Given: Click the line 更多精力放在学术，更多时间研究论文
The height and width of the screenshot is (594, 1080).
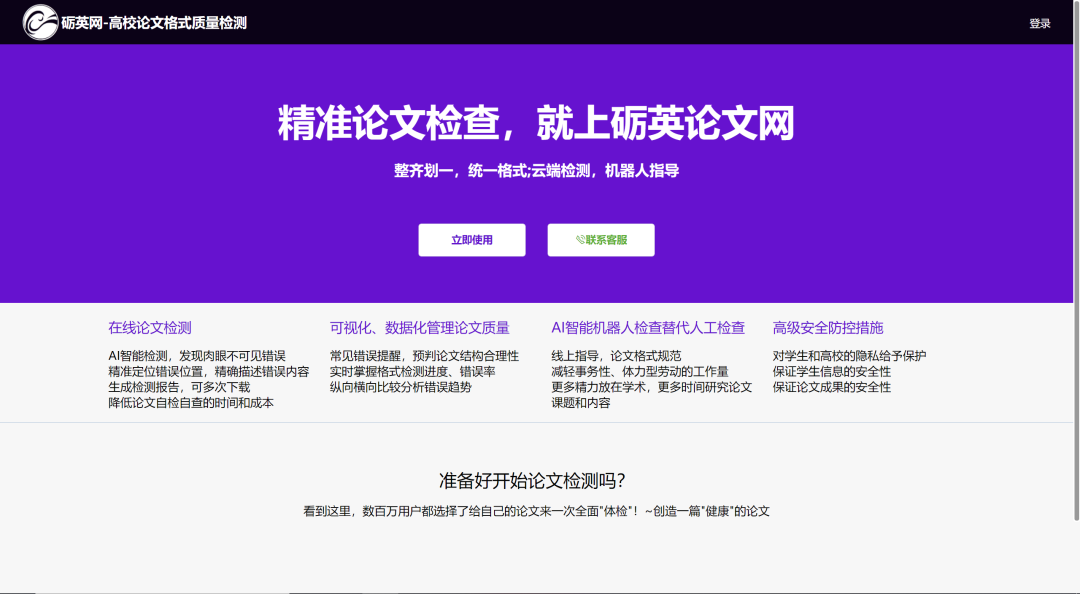Looking at the screenshot, I should coord(652,387).
